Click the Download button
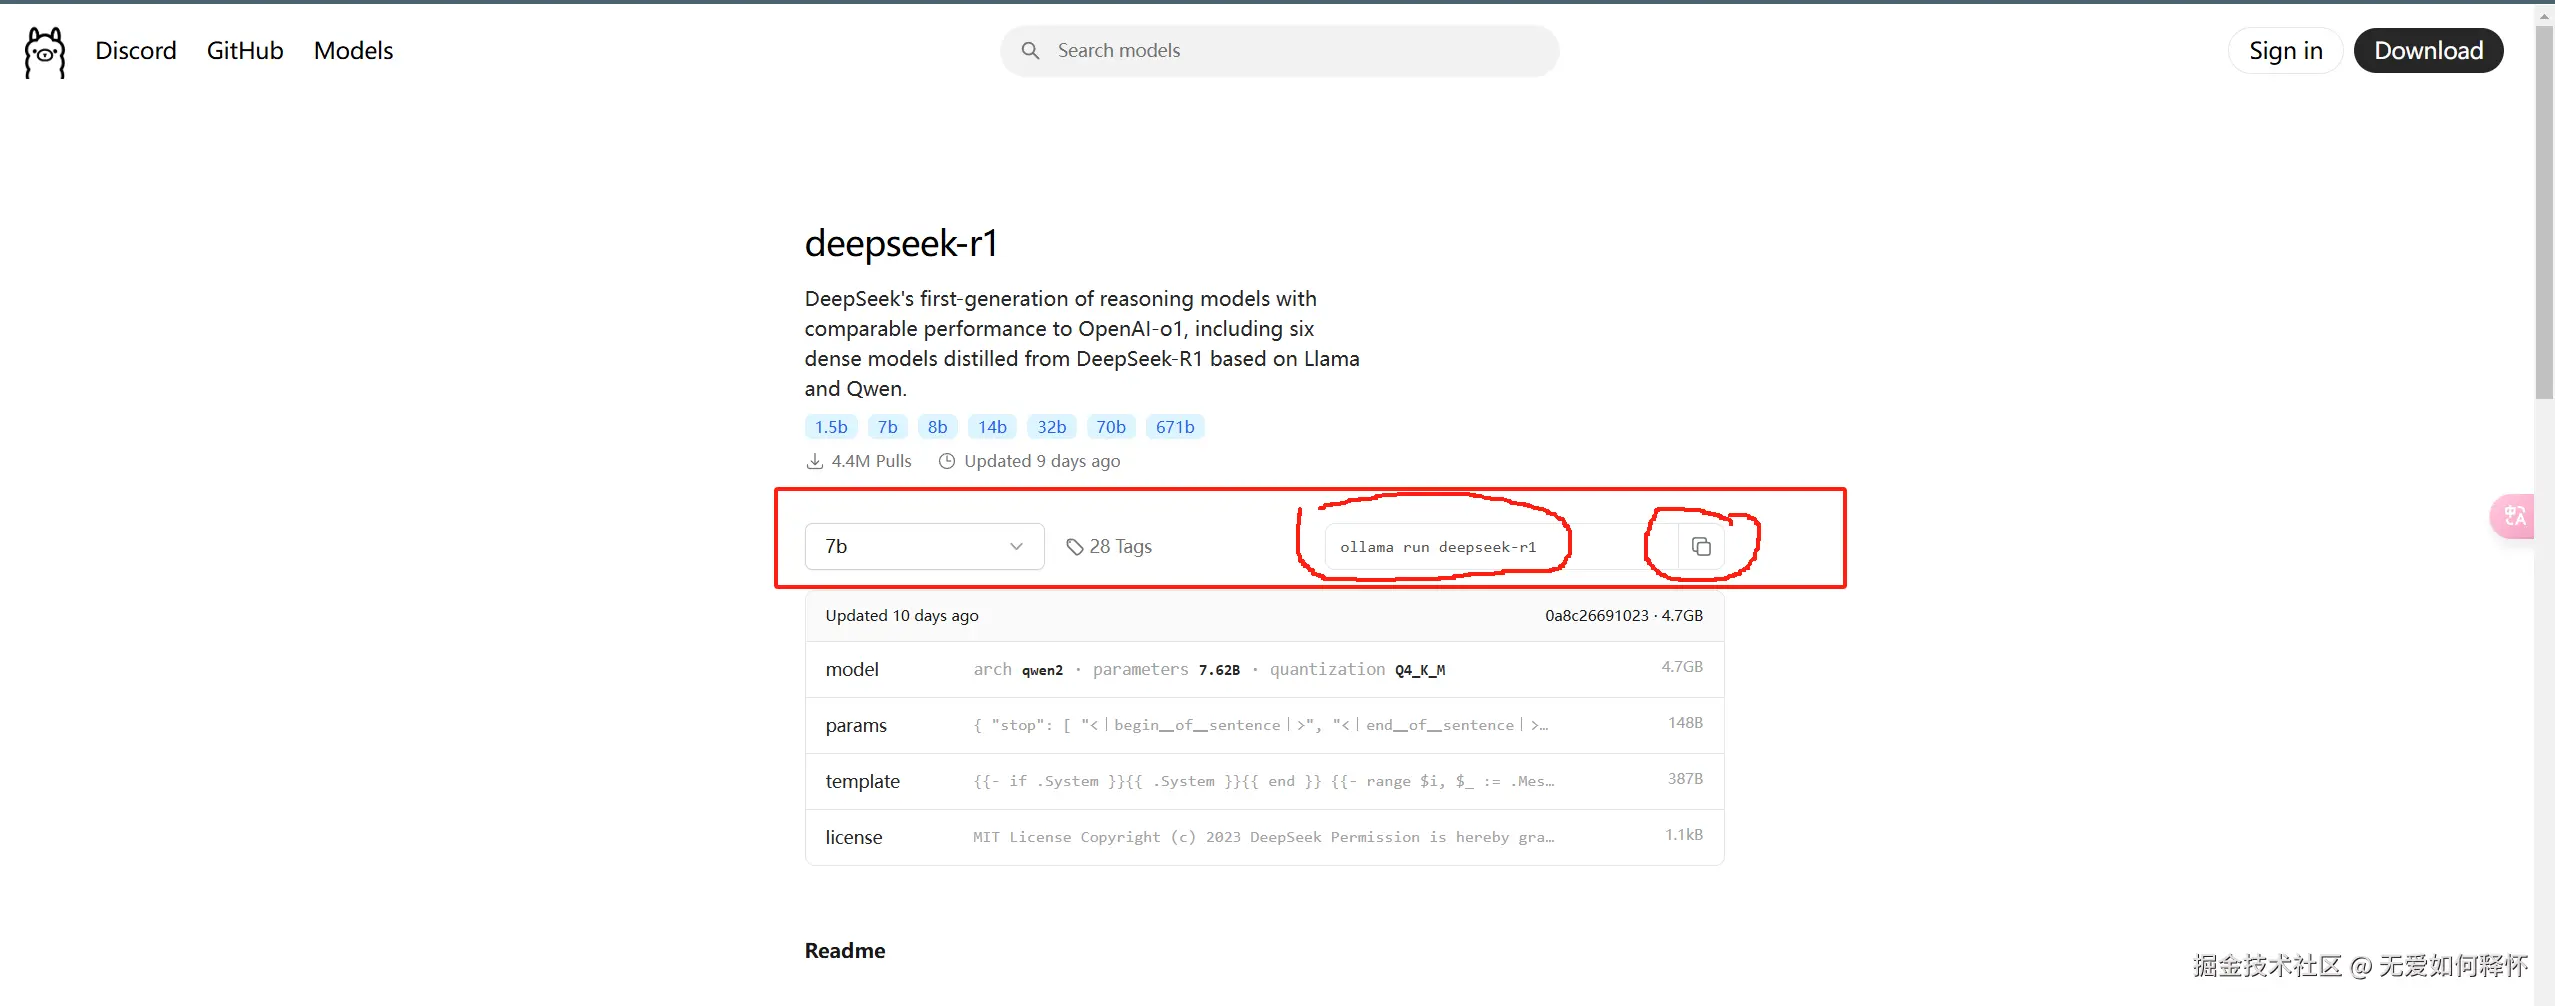2555x1006 pixels. click(x=2428, y=51)
